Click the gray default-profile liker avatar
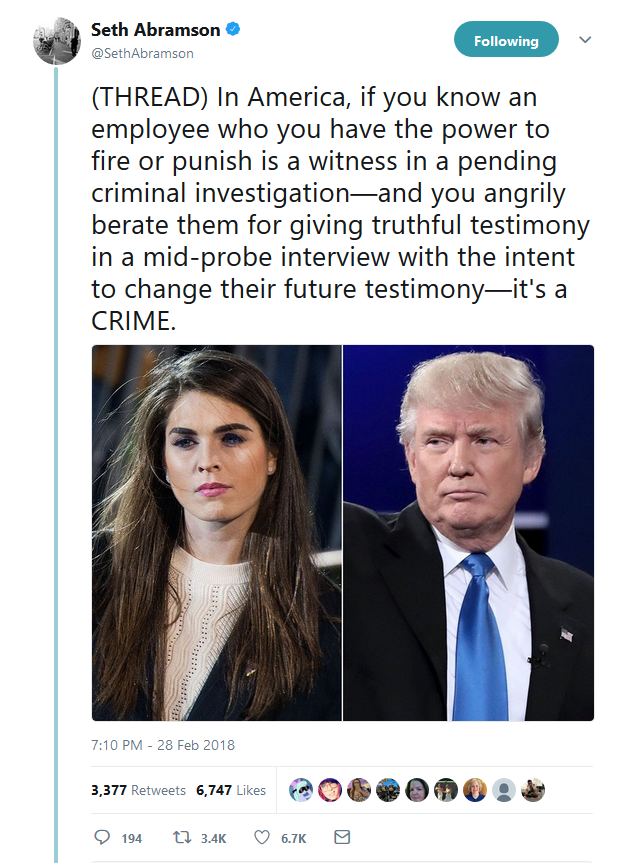The width and height of the screenshot is (630, 863). tap(504, 790)
